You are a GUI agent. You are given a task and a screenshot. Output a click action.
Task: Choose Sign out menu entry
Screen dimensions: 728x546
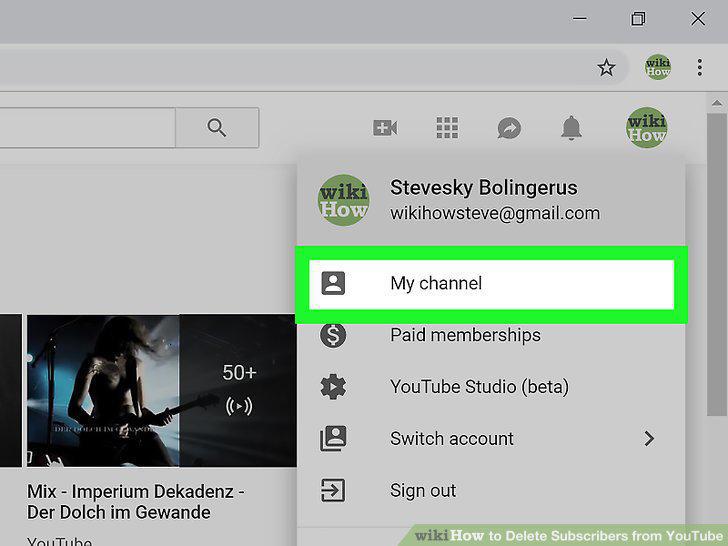491,490
